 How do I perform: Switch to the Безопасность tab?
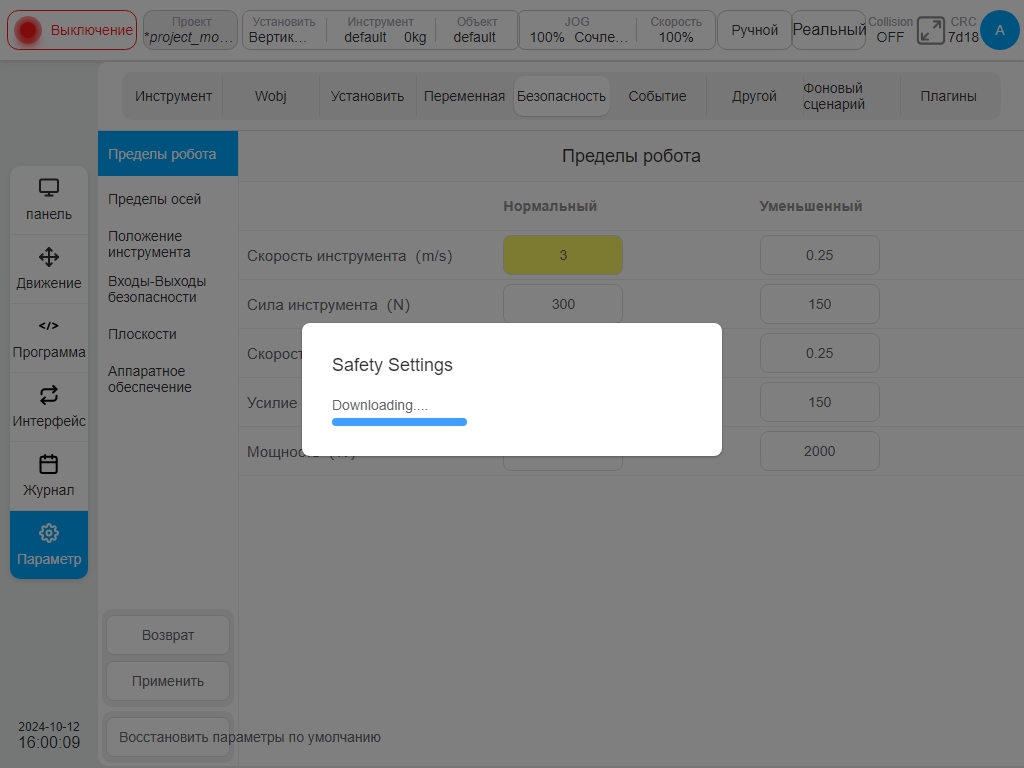tap(562, 96)
